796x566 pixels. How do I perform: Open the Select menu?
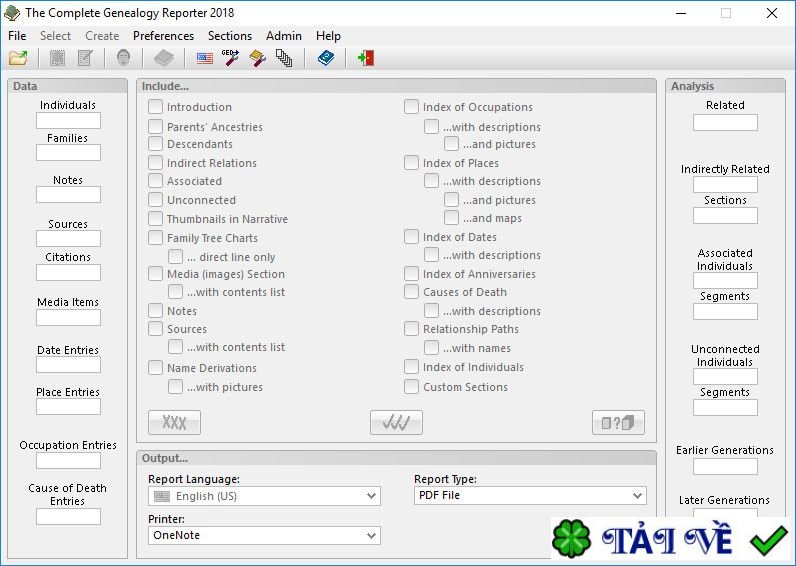coord(55,36)
